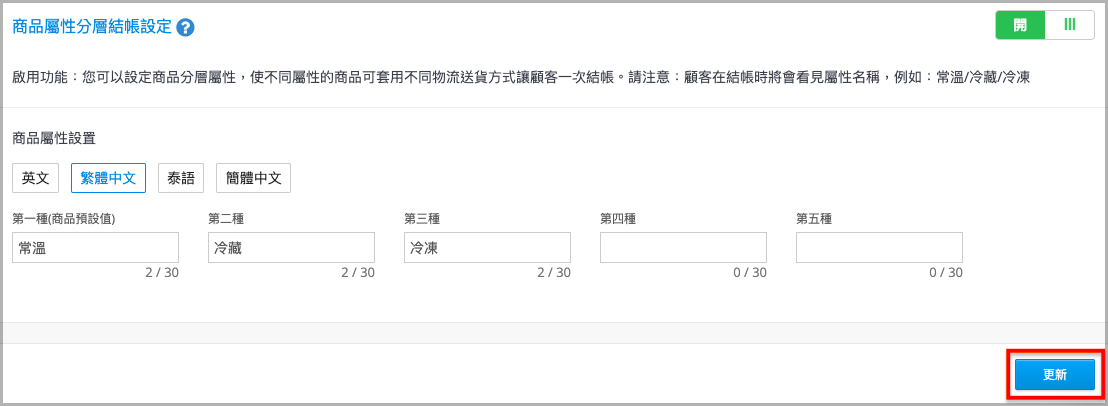
Task: Select the 繁體中文 language tab
Action: (x=108, y=178)
